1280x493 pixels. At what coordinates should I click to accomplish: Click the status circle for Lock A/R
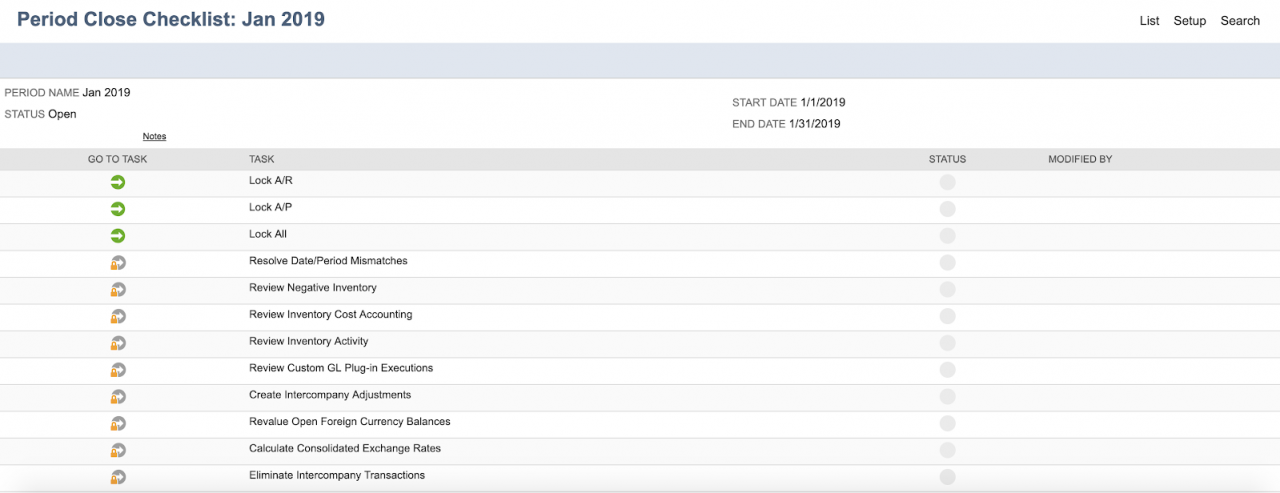point(947,182)
